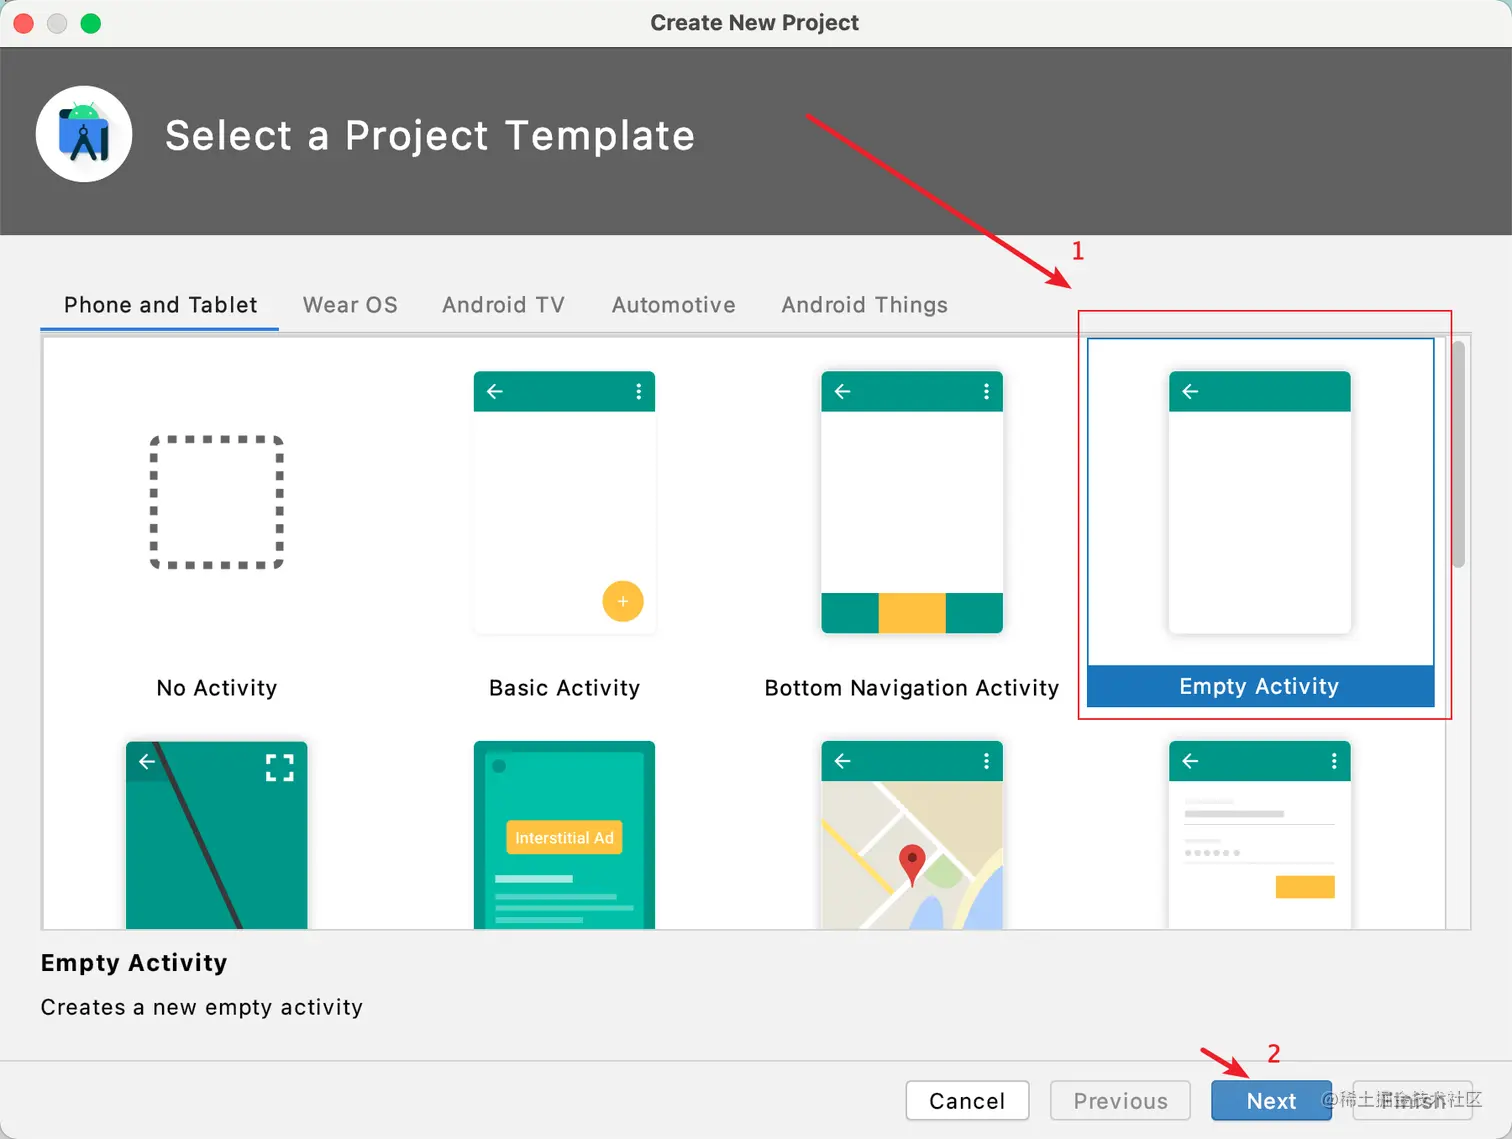Choose the Fullscreen template with diagonal line
This screenshot has width=1512, height=1139.
[x=217, y=835]
